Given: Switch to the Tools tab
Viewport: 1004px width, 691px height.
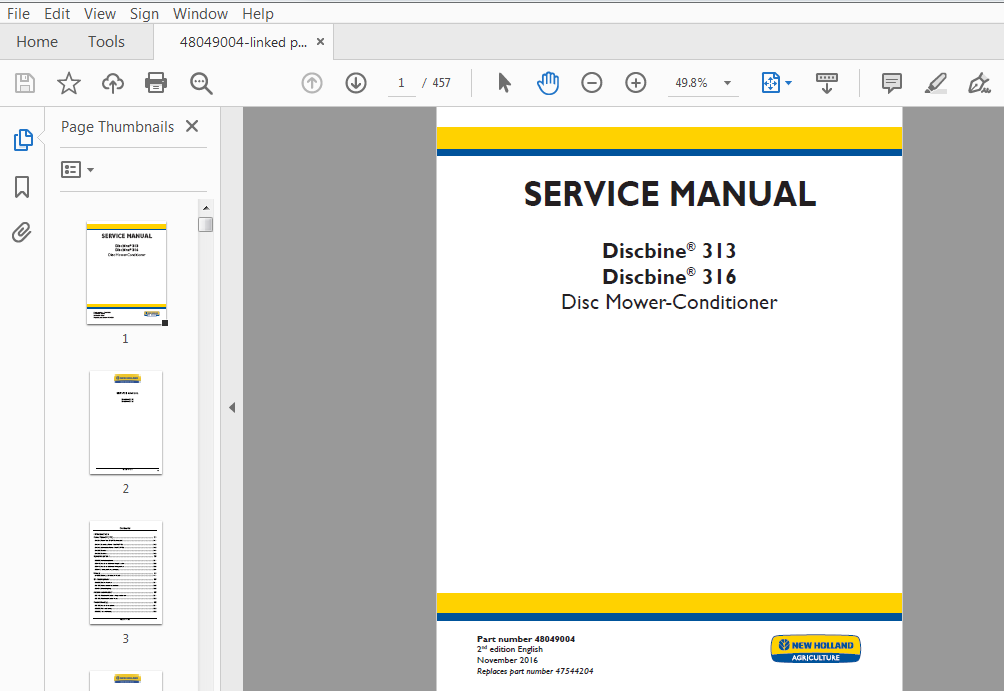Looking at the screenshot, I should click(x=106, y=42).
